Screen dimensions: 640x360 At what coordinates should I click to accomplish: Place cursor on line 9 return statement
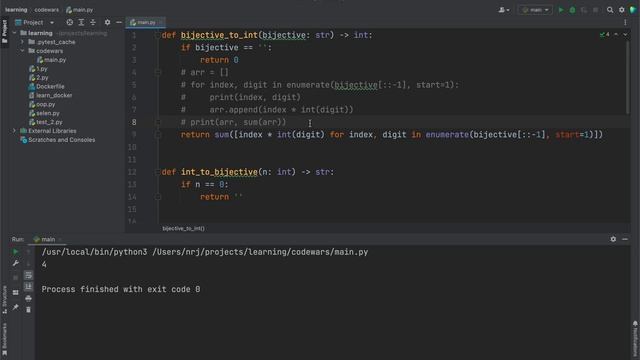(x=391, y=135)
